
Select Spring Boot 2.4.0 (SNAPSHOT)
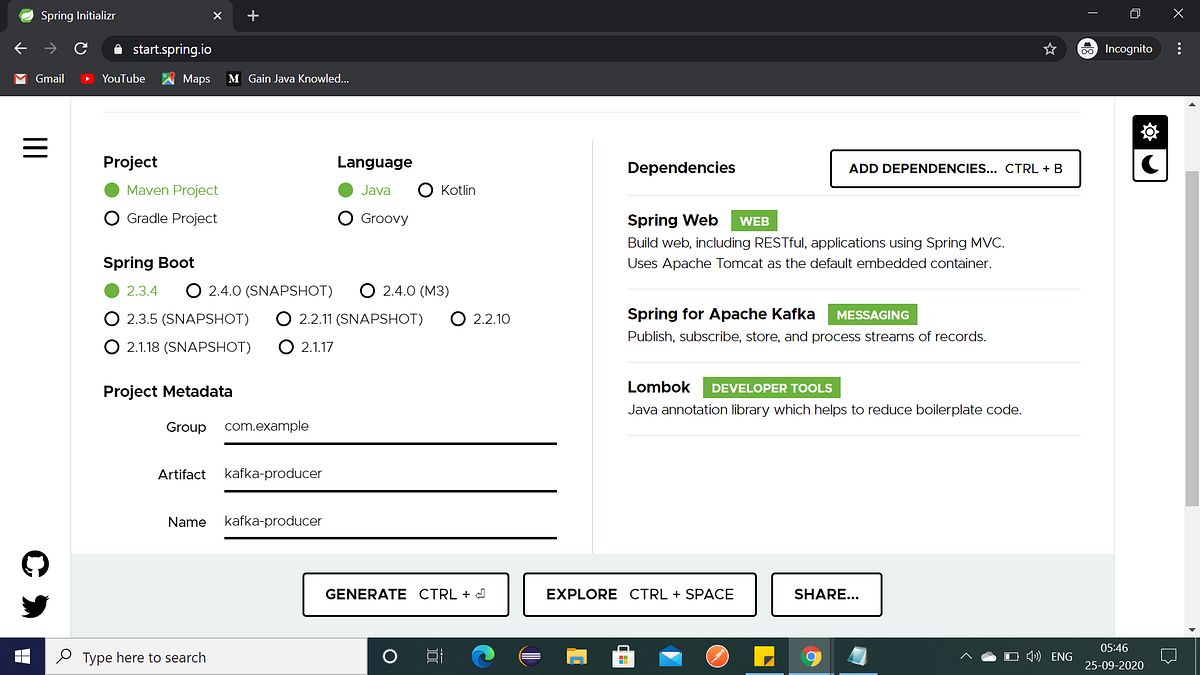pyautogui.click(x=259, y=291)
